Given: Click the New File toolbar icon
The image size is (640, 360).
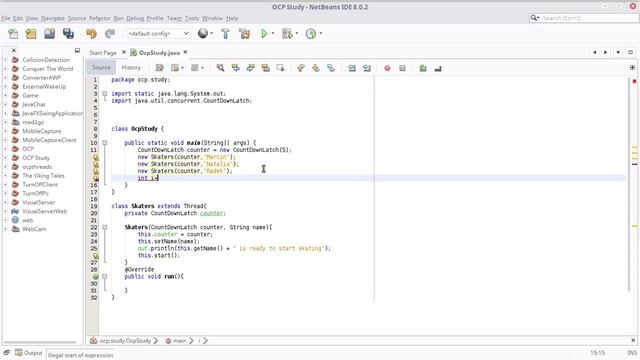Looking at the screenshot, I should [13, 34].
